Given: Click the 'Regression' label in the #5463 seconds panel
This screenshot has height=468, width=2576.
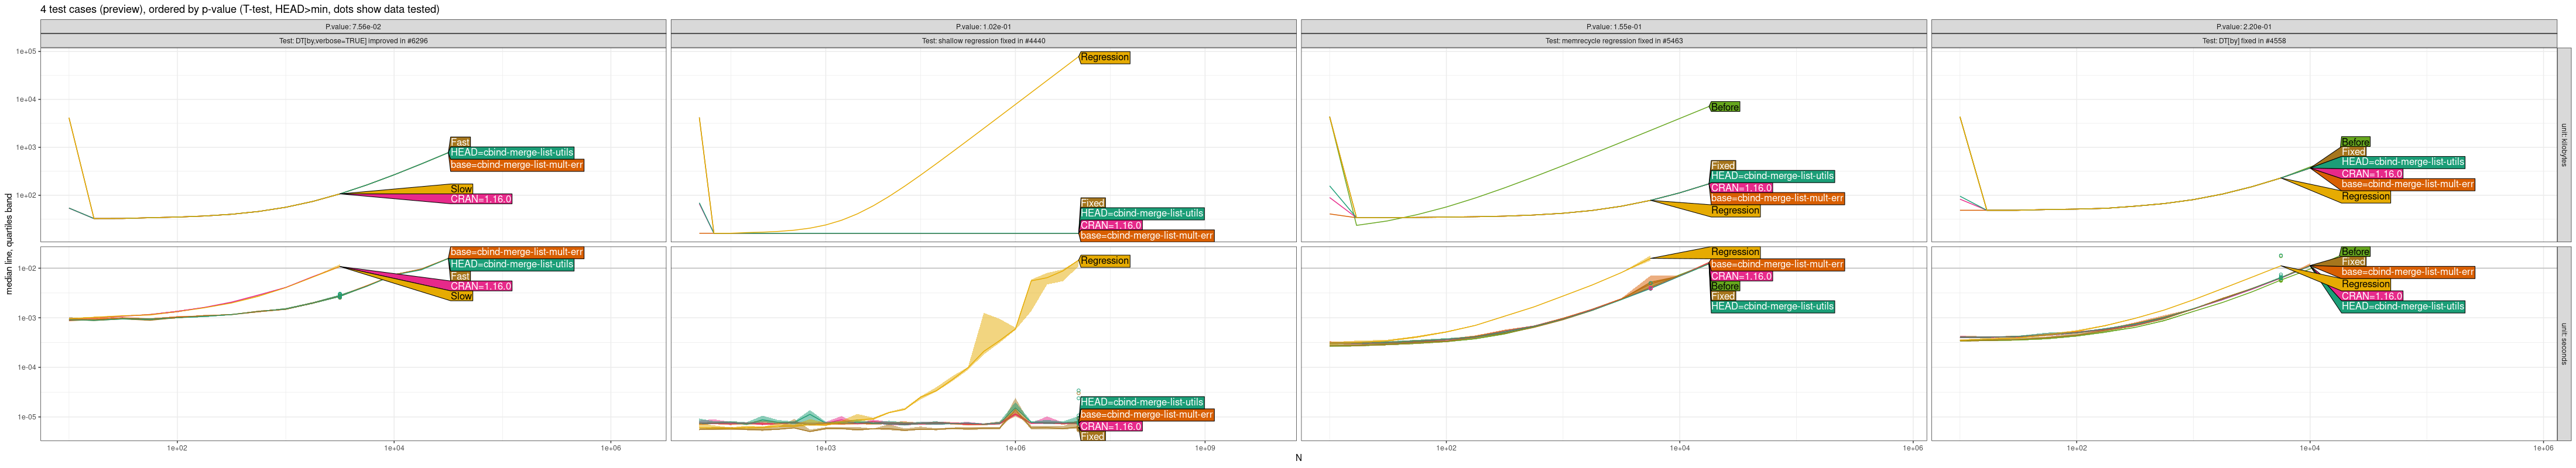Looking at the screenshot, I should [x=1735, y=252].
